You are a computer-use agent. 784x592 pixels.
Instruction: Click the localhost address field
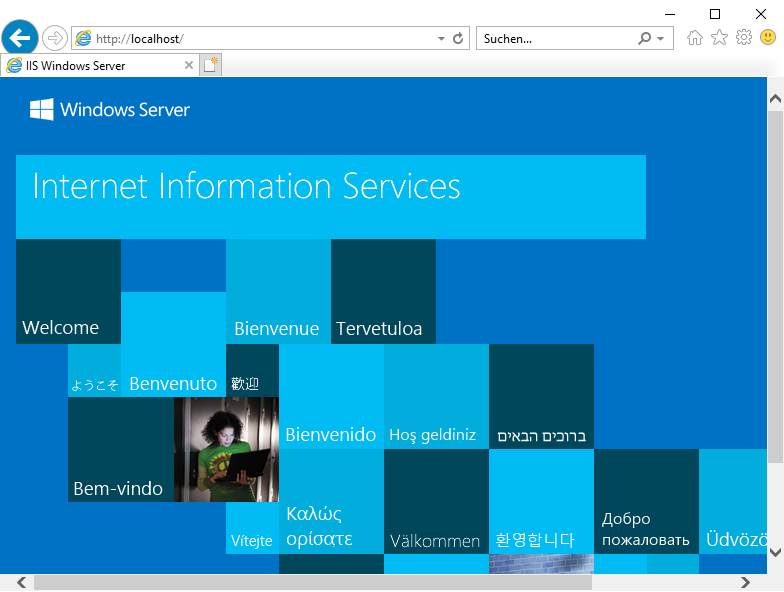260,39
